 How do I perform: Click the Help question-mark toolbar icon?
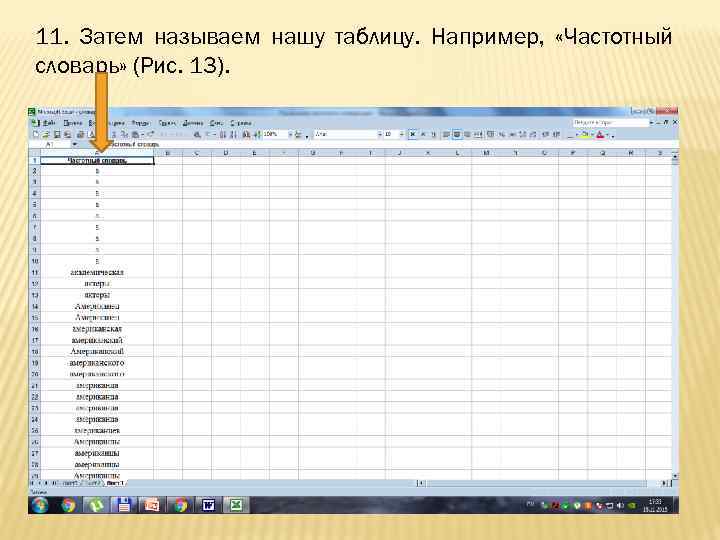tap(298, 134)
